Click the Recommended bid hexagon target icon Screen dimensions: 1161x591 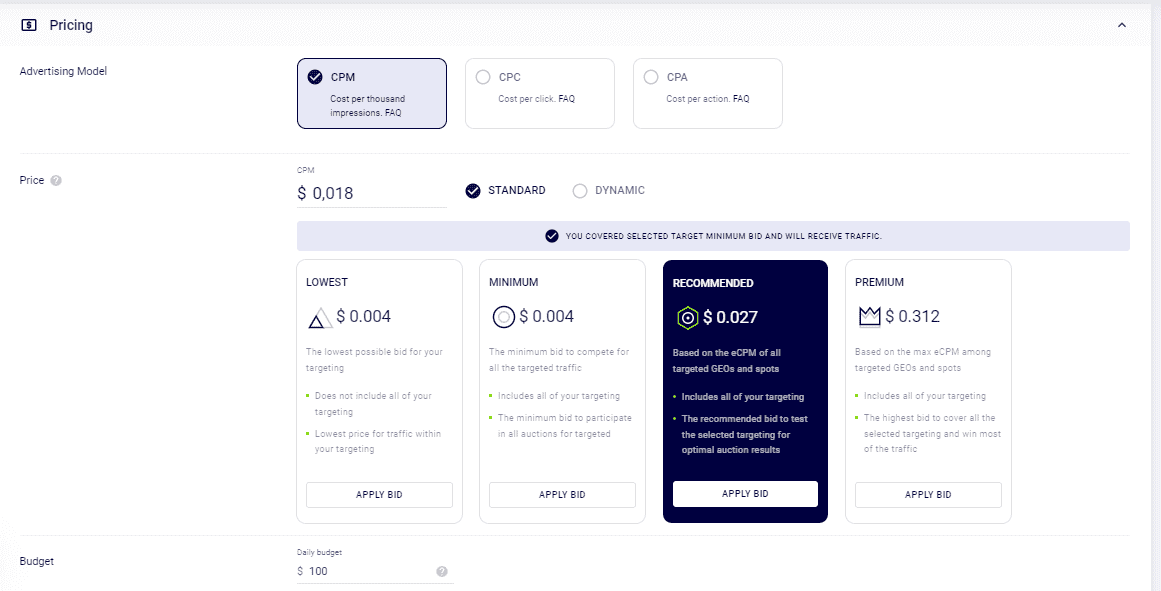tap(688, 318)
